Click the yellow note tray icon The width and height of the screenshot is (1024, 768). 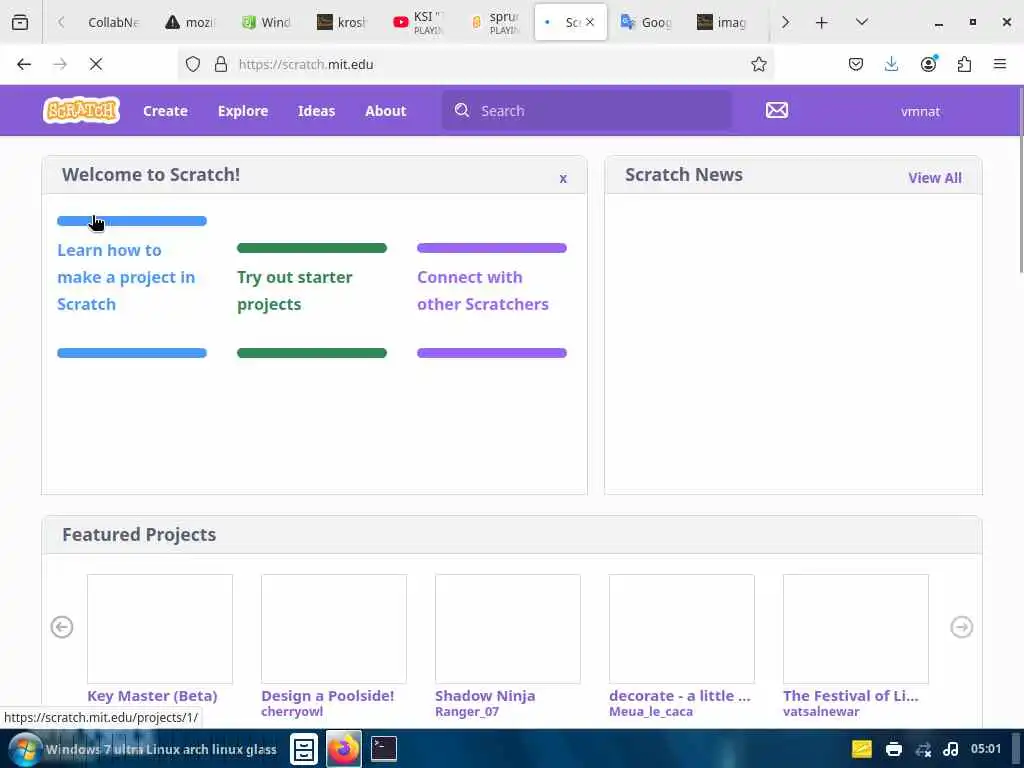[862, 749]
